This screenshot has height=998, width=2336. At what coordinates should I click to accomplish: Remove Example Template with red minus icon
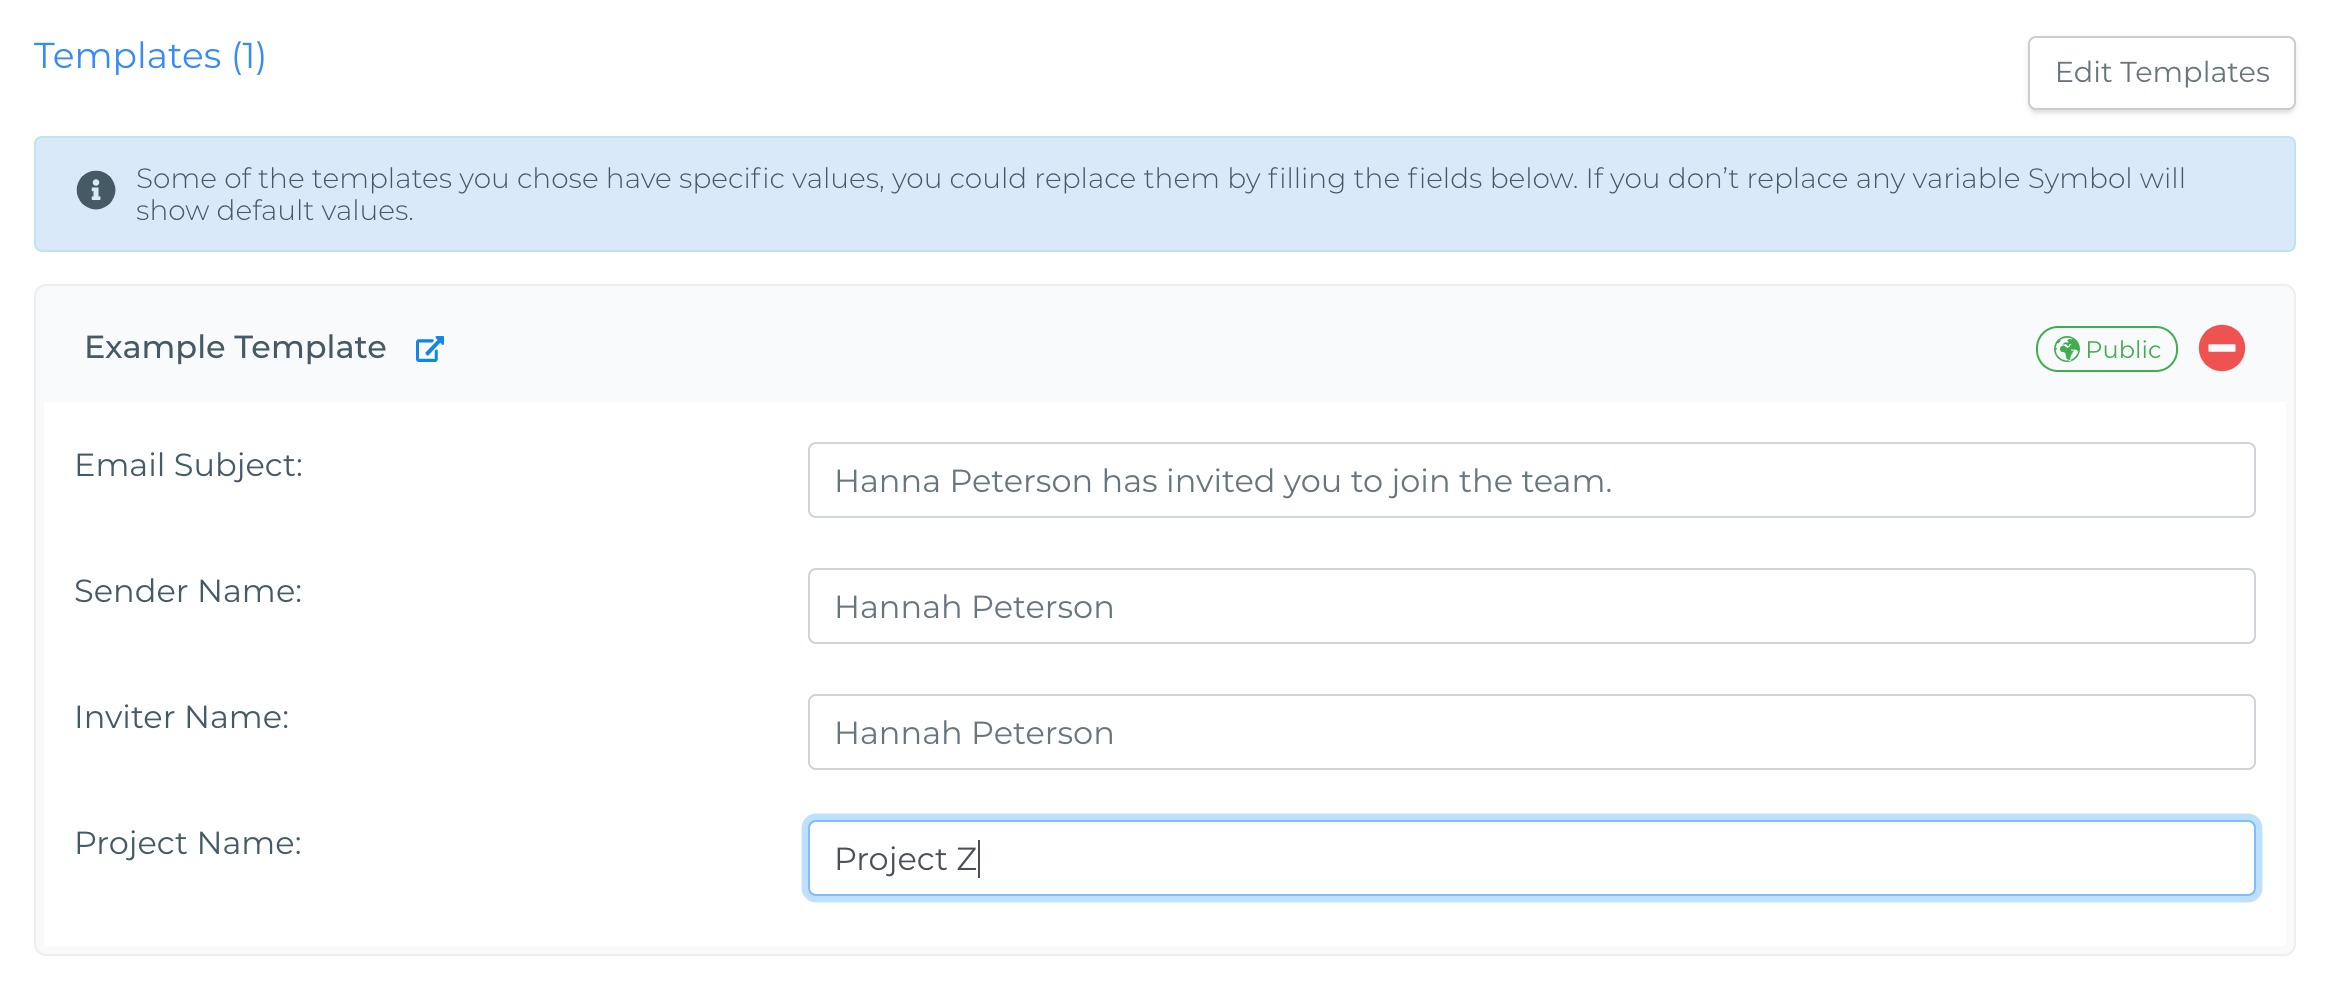(2221, 348)
